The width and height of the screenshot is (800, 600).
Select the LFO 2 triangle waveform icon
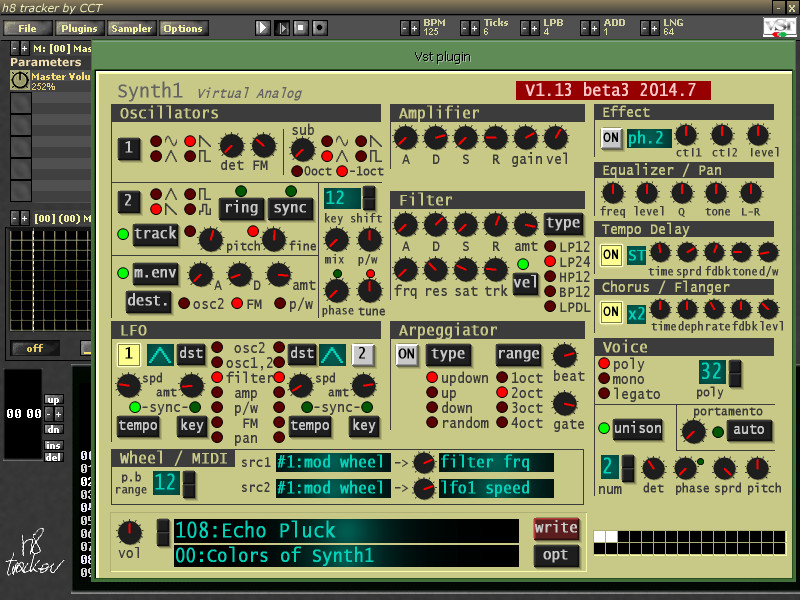coord(333,354)
